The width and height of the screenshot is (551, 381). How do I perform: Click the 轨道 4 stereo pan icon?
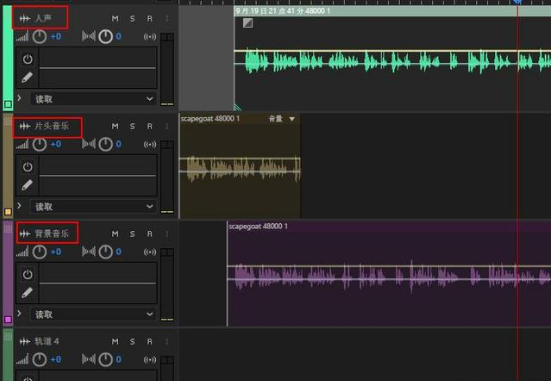click(89, 359)
